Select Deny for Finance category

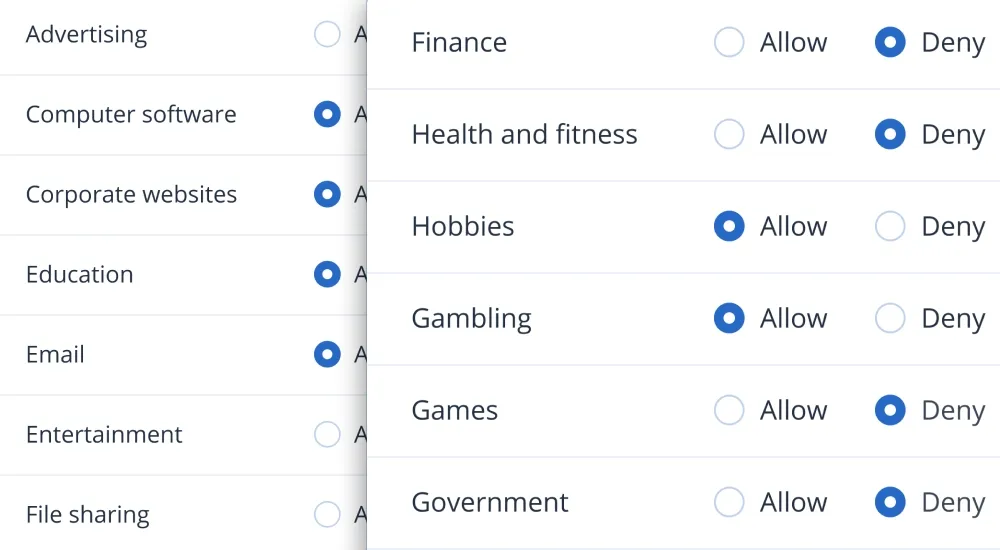(x=890, y=42)
